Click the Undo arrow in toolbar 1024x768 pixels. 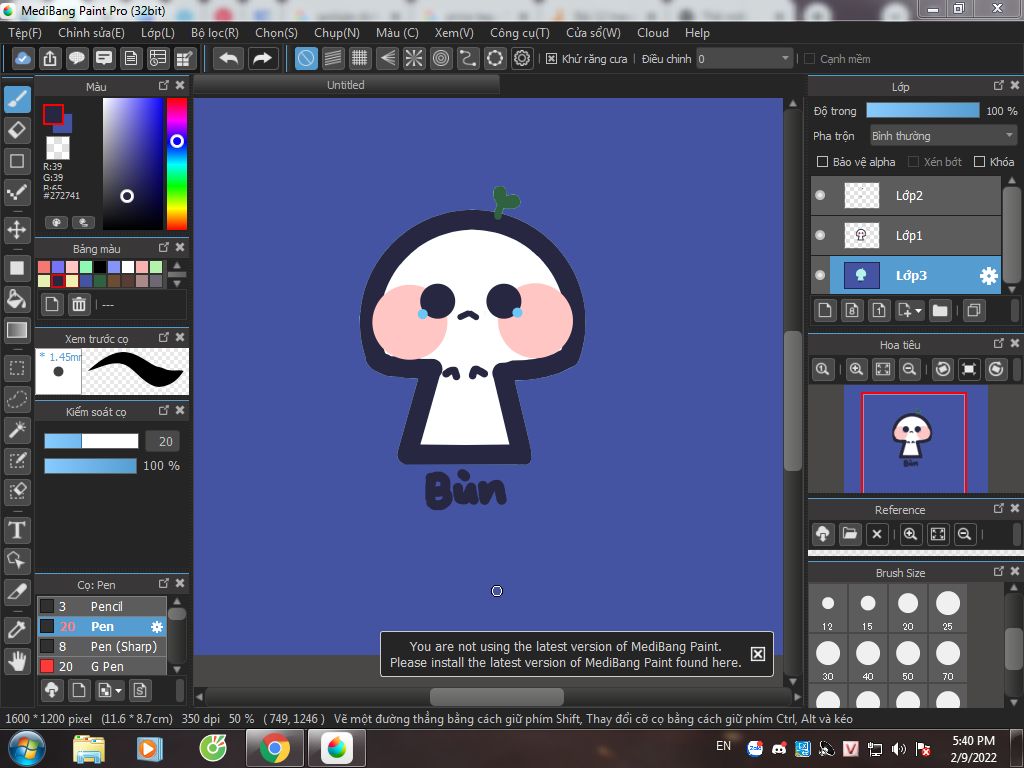coord(229,59)
